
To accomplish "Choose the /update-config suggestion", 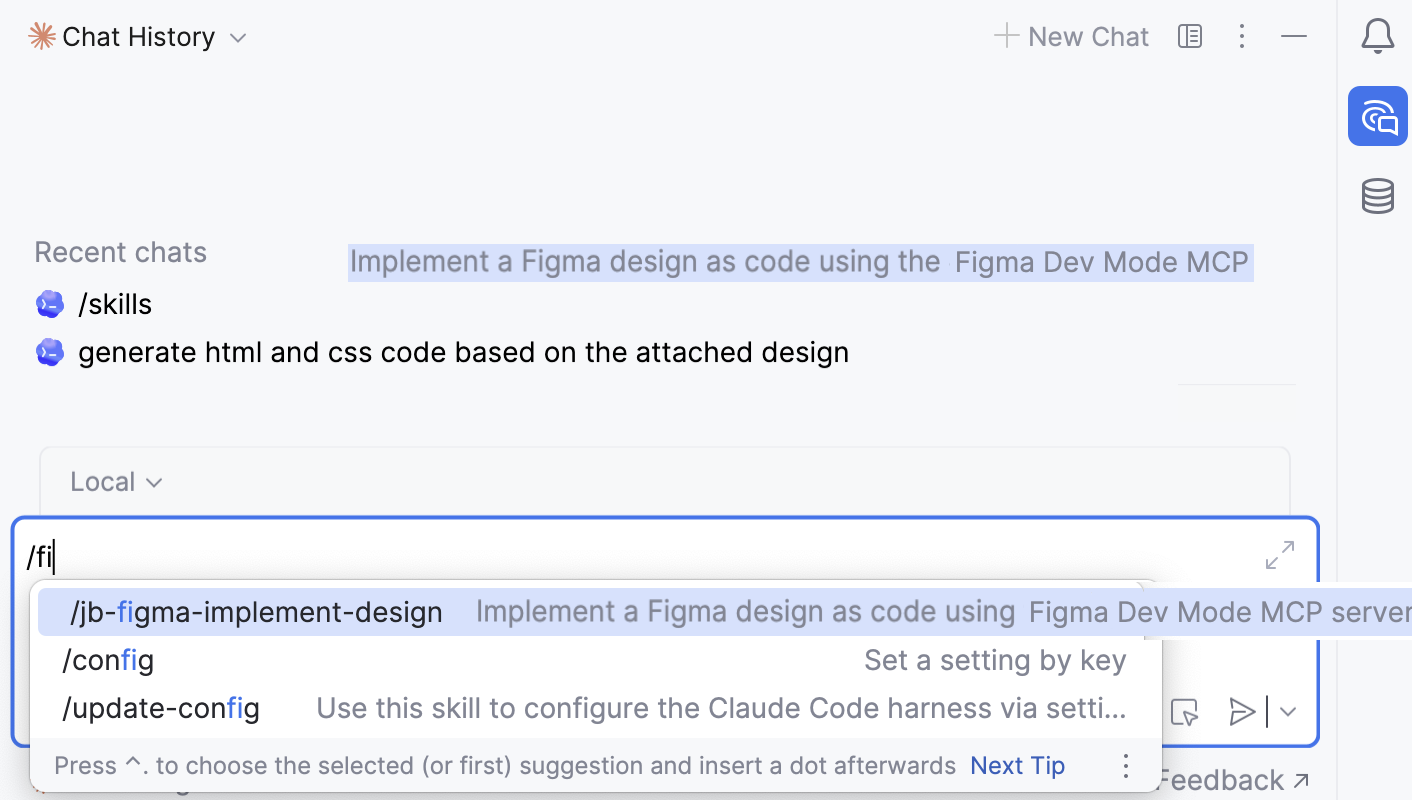I will pyautogui.click(x=596, y=708).
